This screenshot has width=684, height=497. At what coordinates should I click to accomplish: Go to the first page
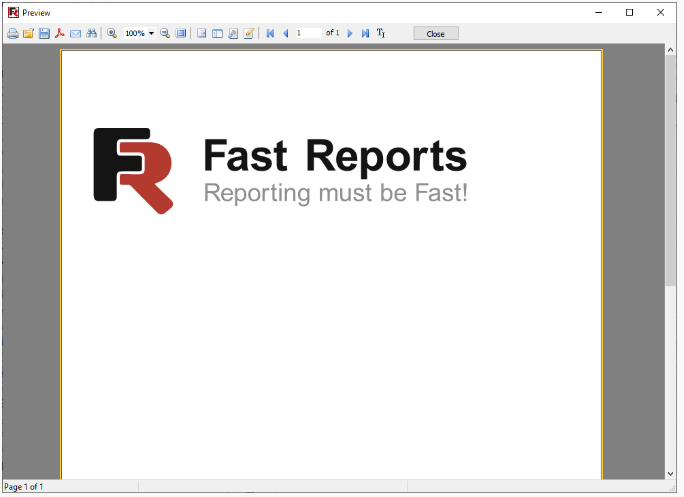click(270, 33)
